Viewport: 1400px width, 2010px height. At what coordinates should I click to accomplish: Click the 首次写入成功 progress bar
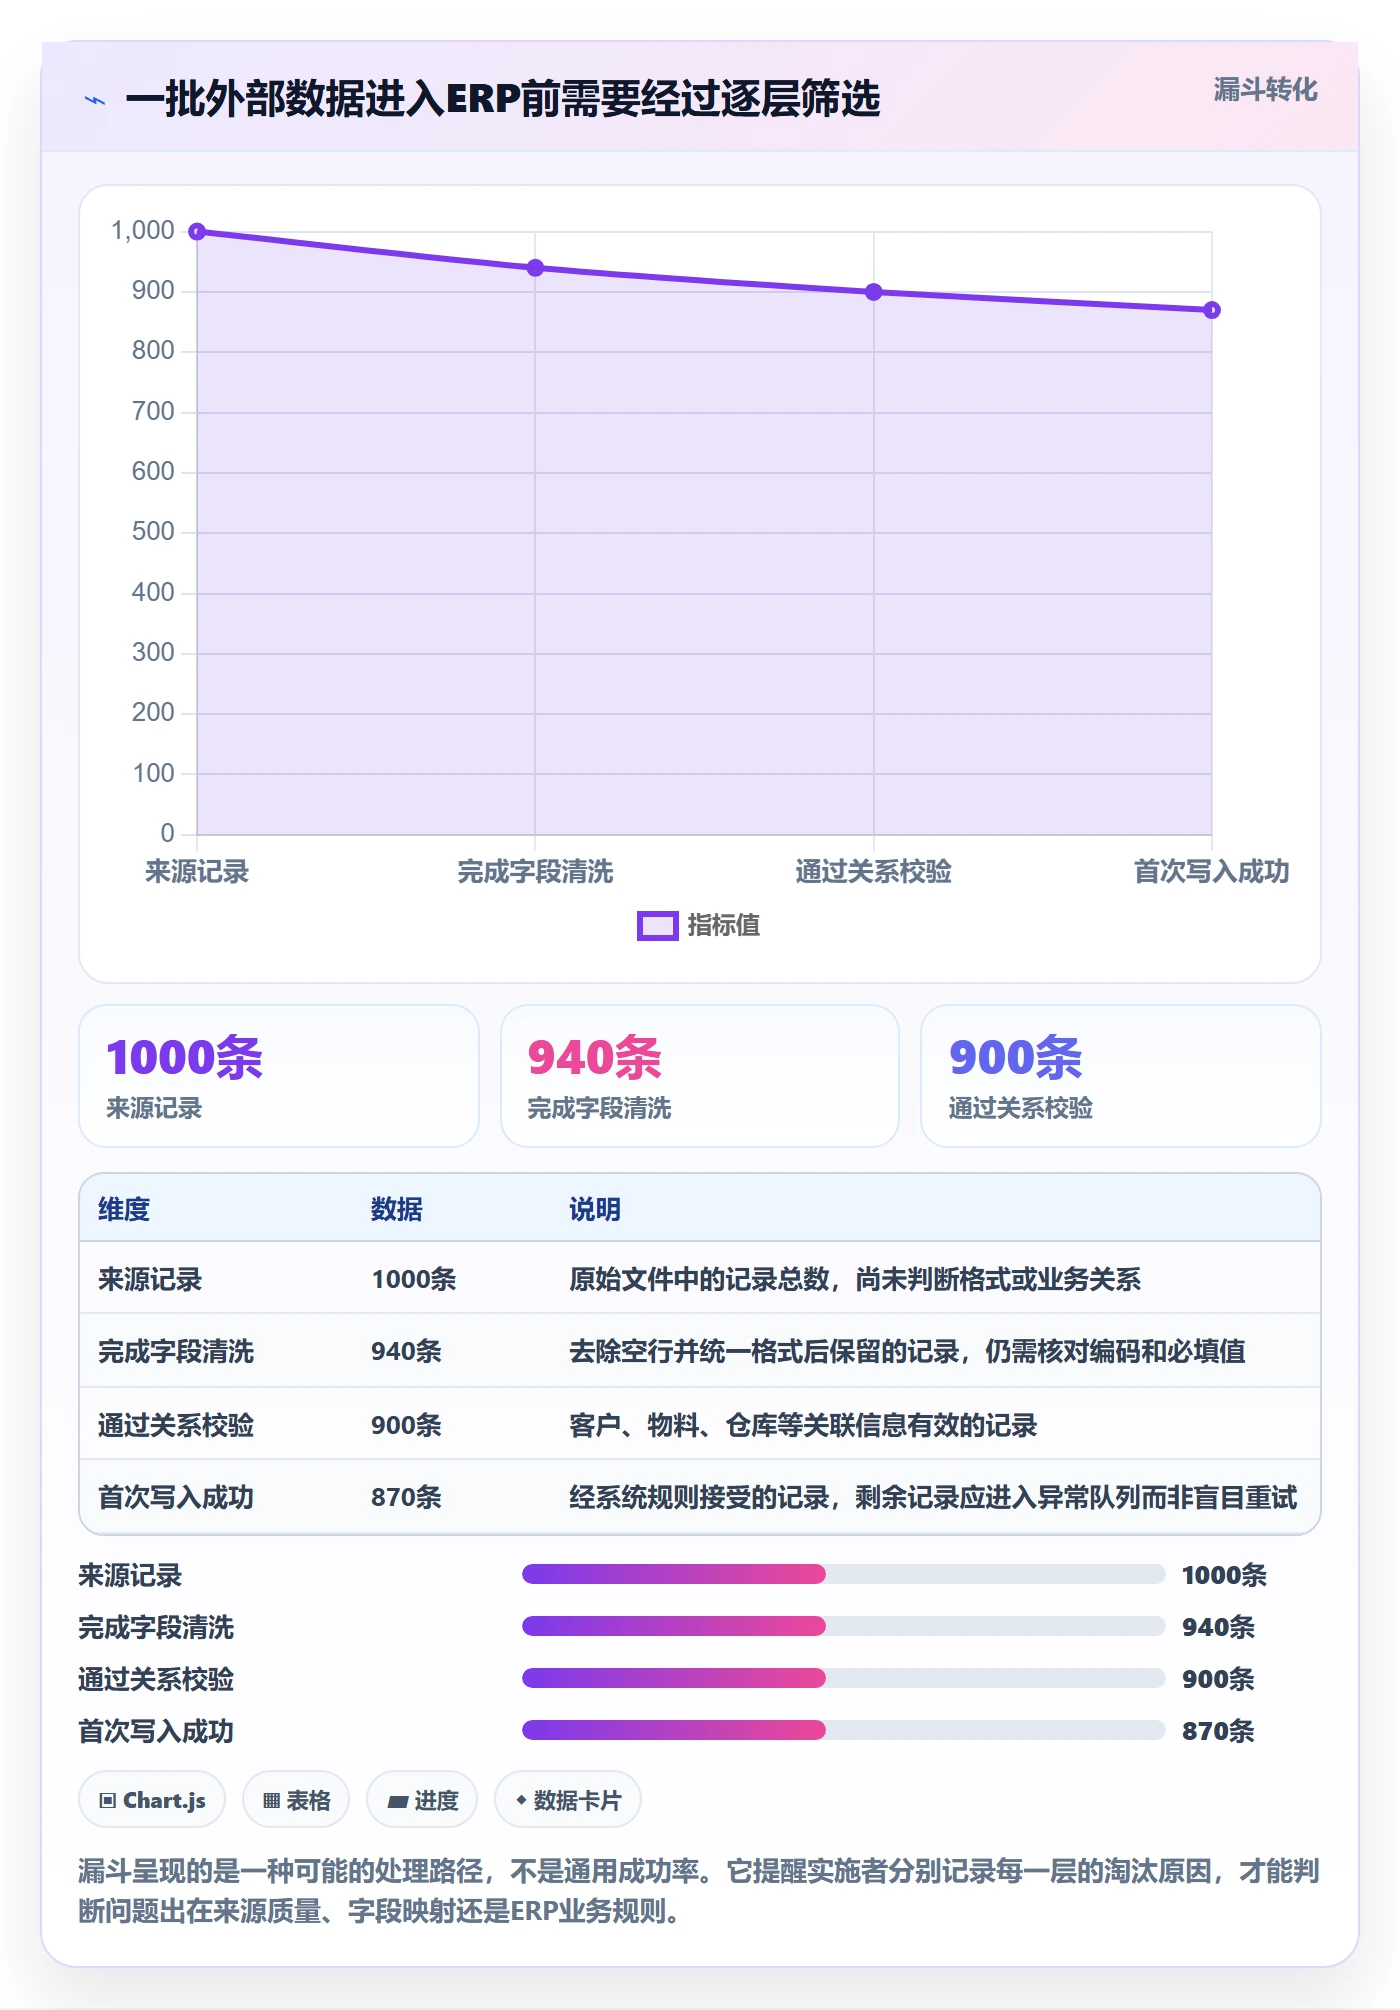pyautogui.click(x=844, y=1731)
